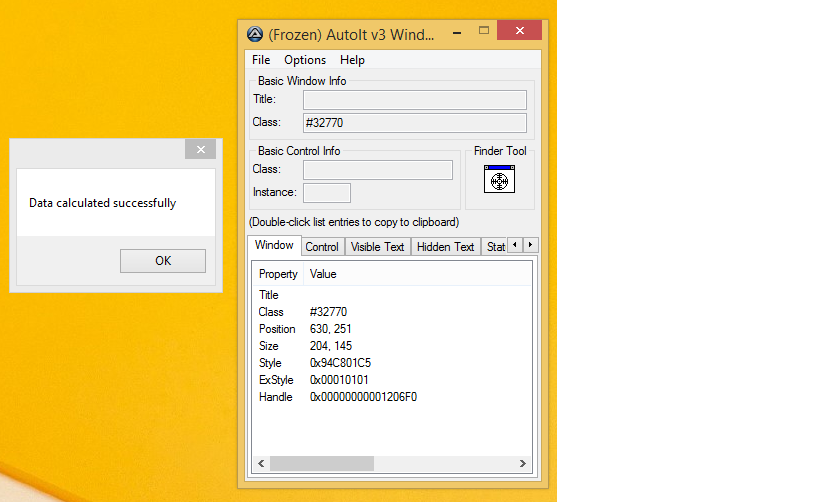Switch to the Hidden Text tab
The image size is (819, 502).
click(446, 247)
